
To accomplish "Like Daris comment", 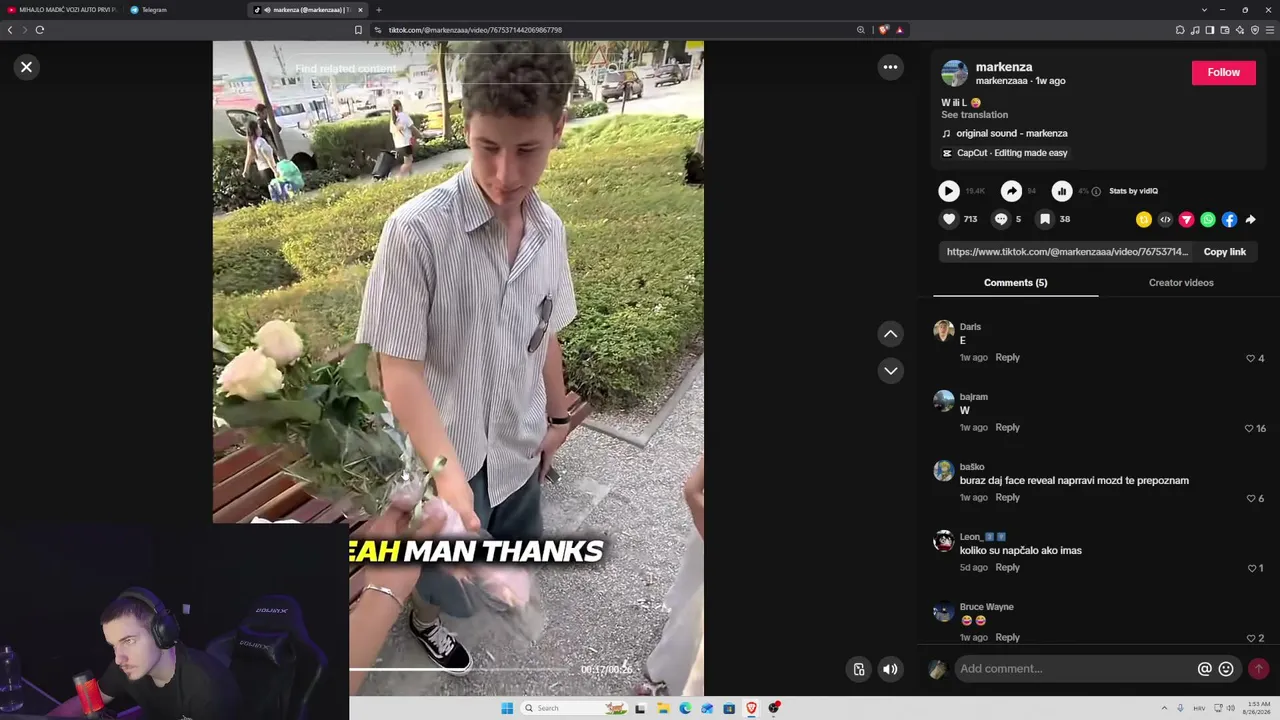I will tap(1250, 358).
